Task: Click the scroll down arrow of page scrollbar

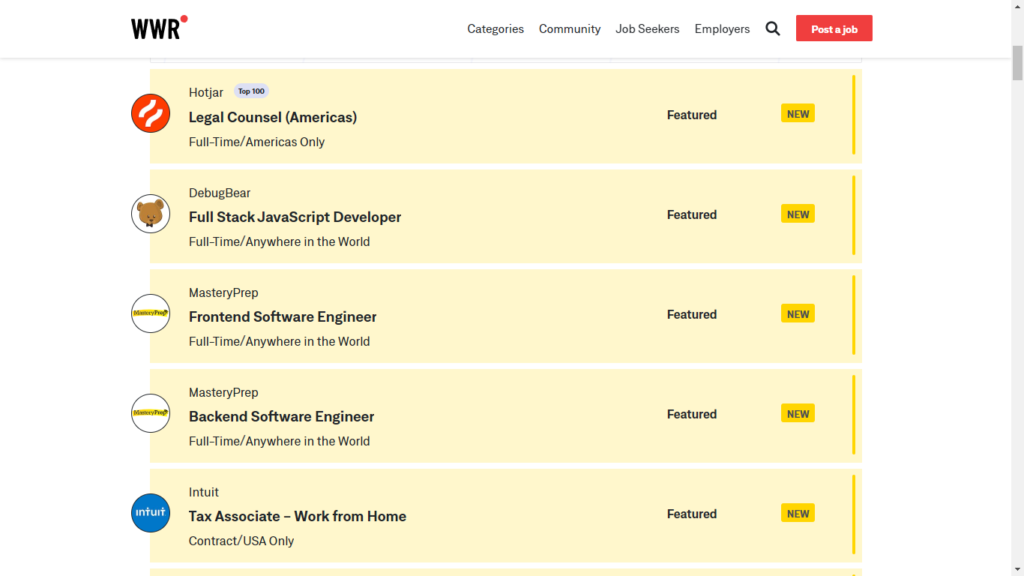Action: 1017,568
